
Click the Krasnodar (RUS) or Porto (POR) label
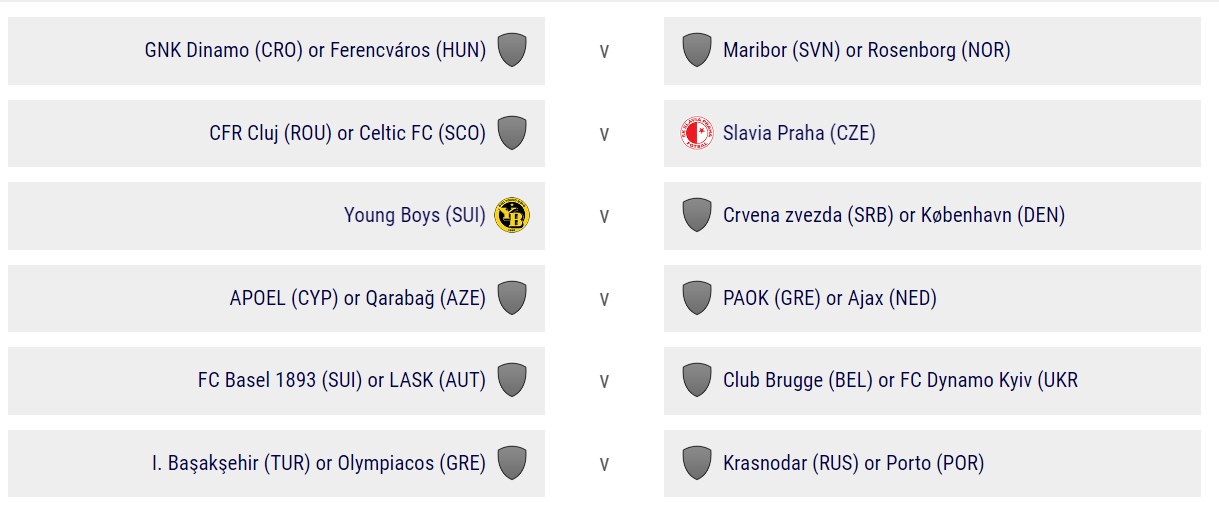point(854,463)
